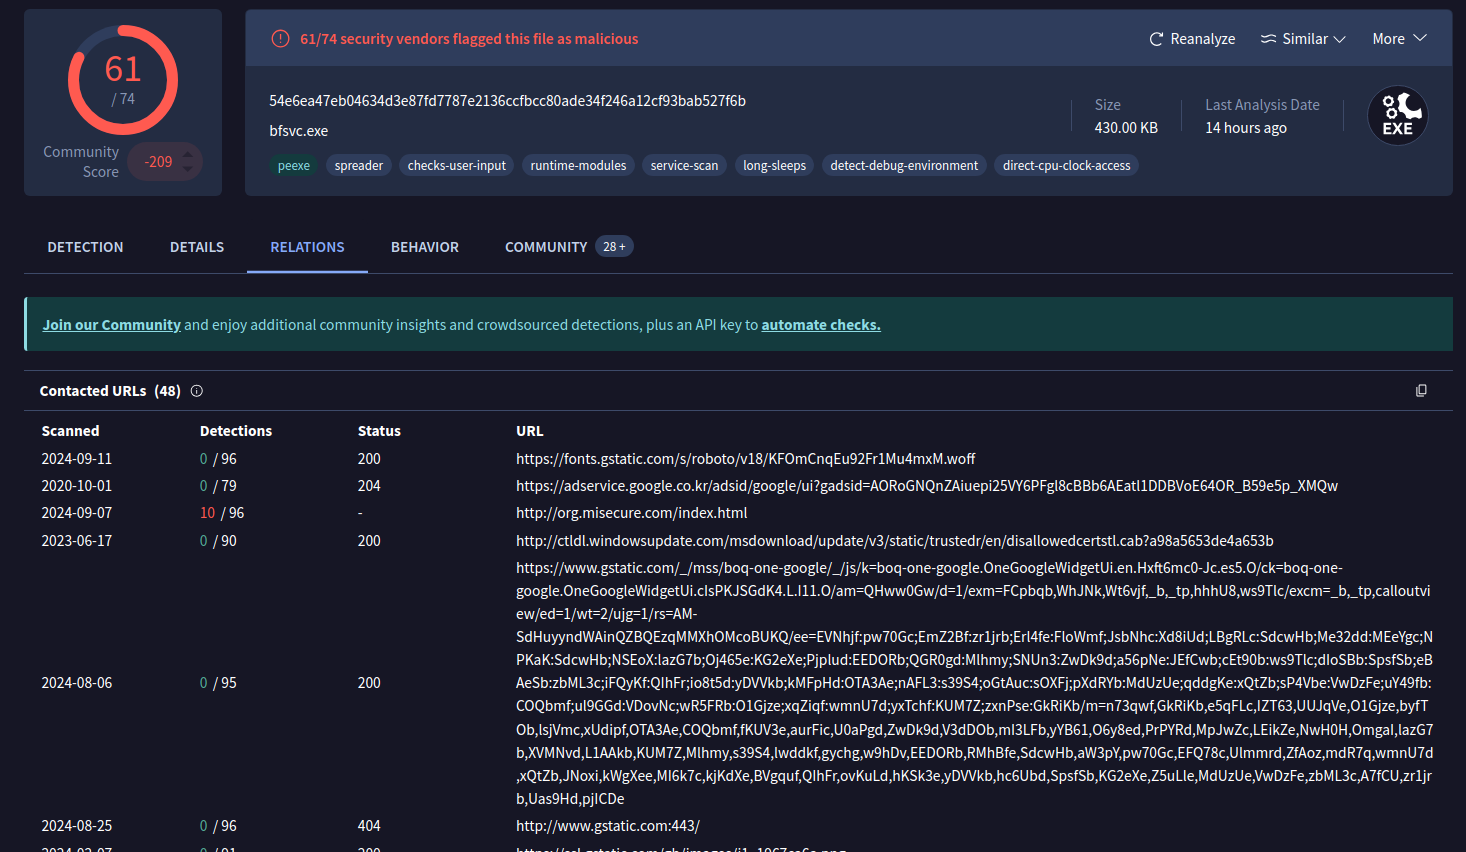The height and width of the screenshot is (852, 1466).
Task: Switch to the DETAILS tab
Action: [x=197, y=247]
